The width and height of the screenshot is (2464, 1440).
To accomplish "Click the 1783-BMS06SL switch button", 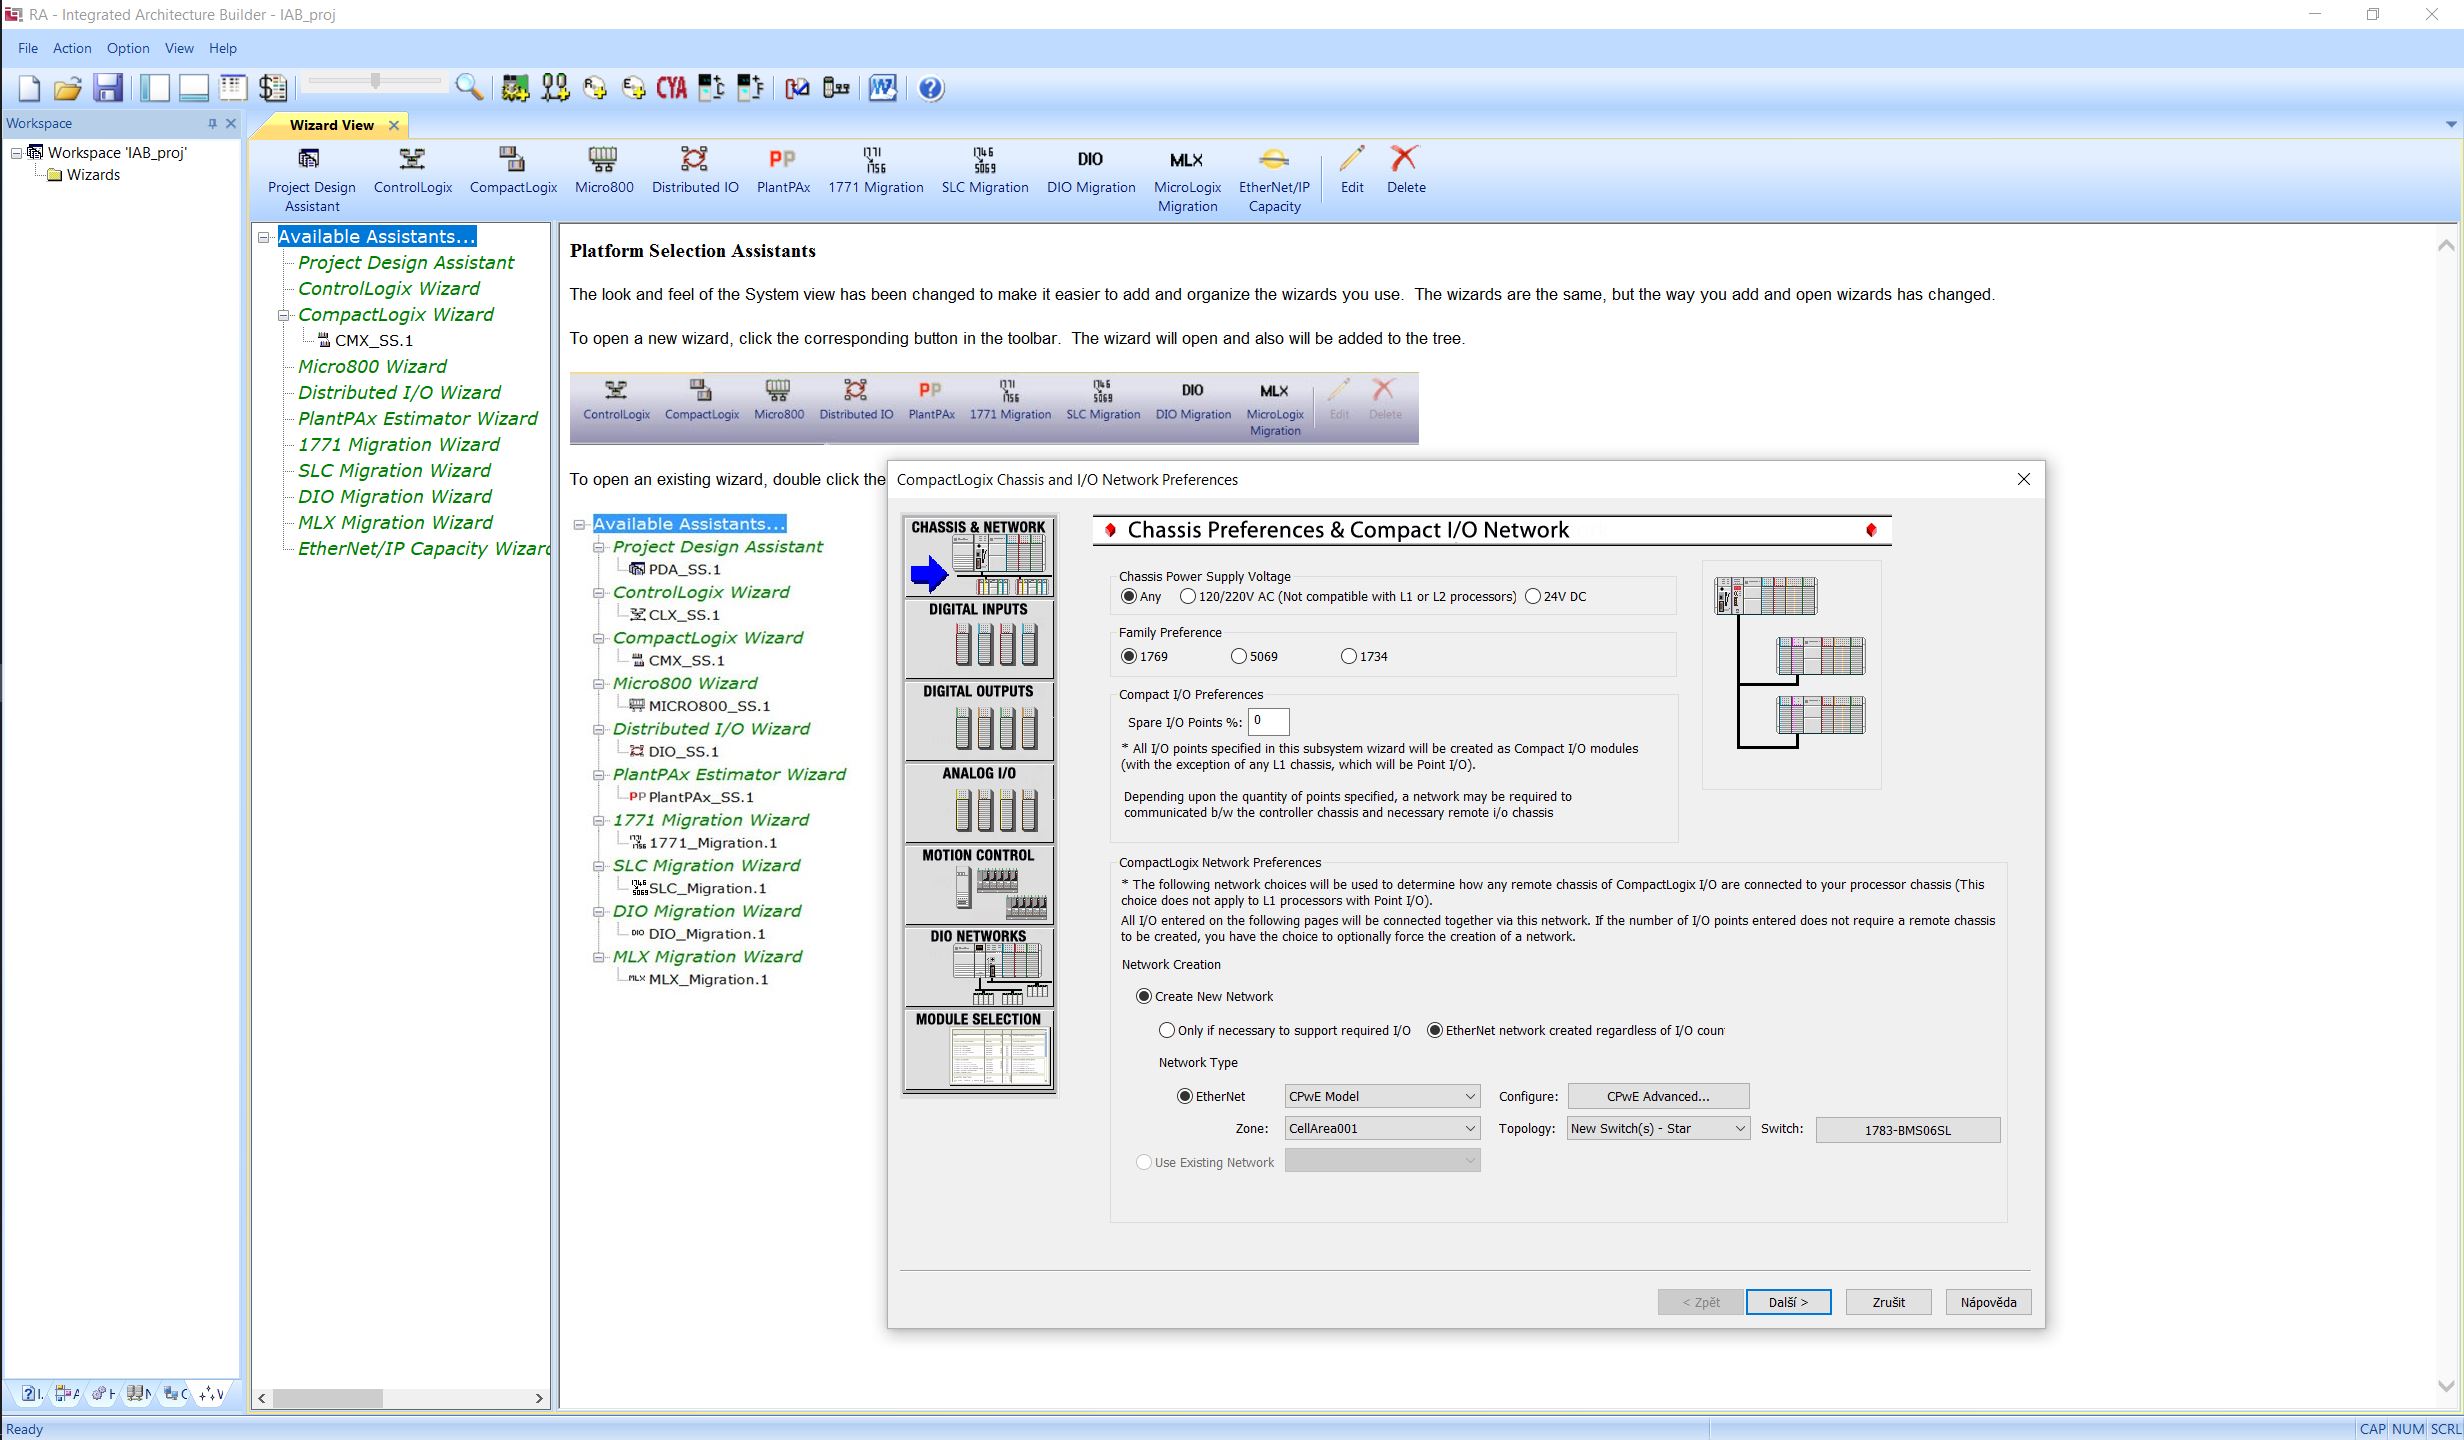I will pyautogui.click(x=1907, y=1130).
